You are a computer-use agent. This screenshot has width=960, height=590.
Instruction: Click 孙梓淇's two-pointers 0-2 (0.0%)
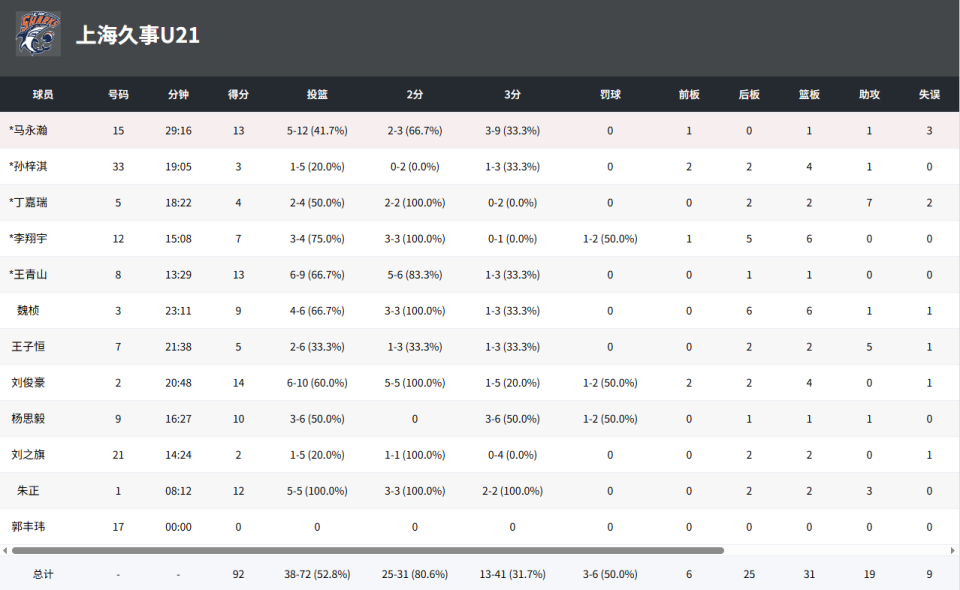click(414, 166)
